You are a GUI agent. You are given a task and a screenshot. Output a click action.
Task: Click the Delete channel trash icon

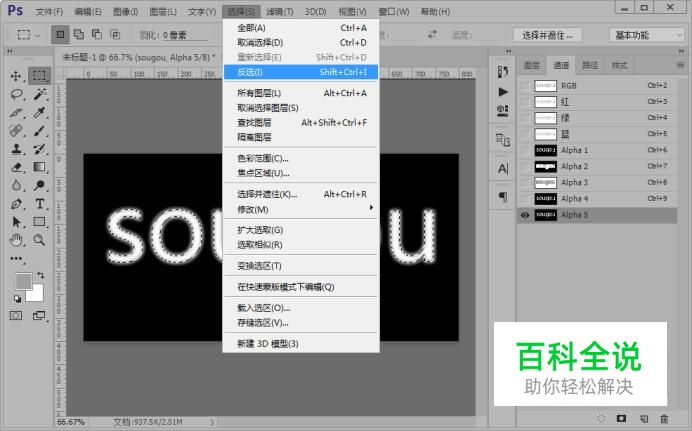click(x=664, y=418)
